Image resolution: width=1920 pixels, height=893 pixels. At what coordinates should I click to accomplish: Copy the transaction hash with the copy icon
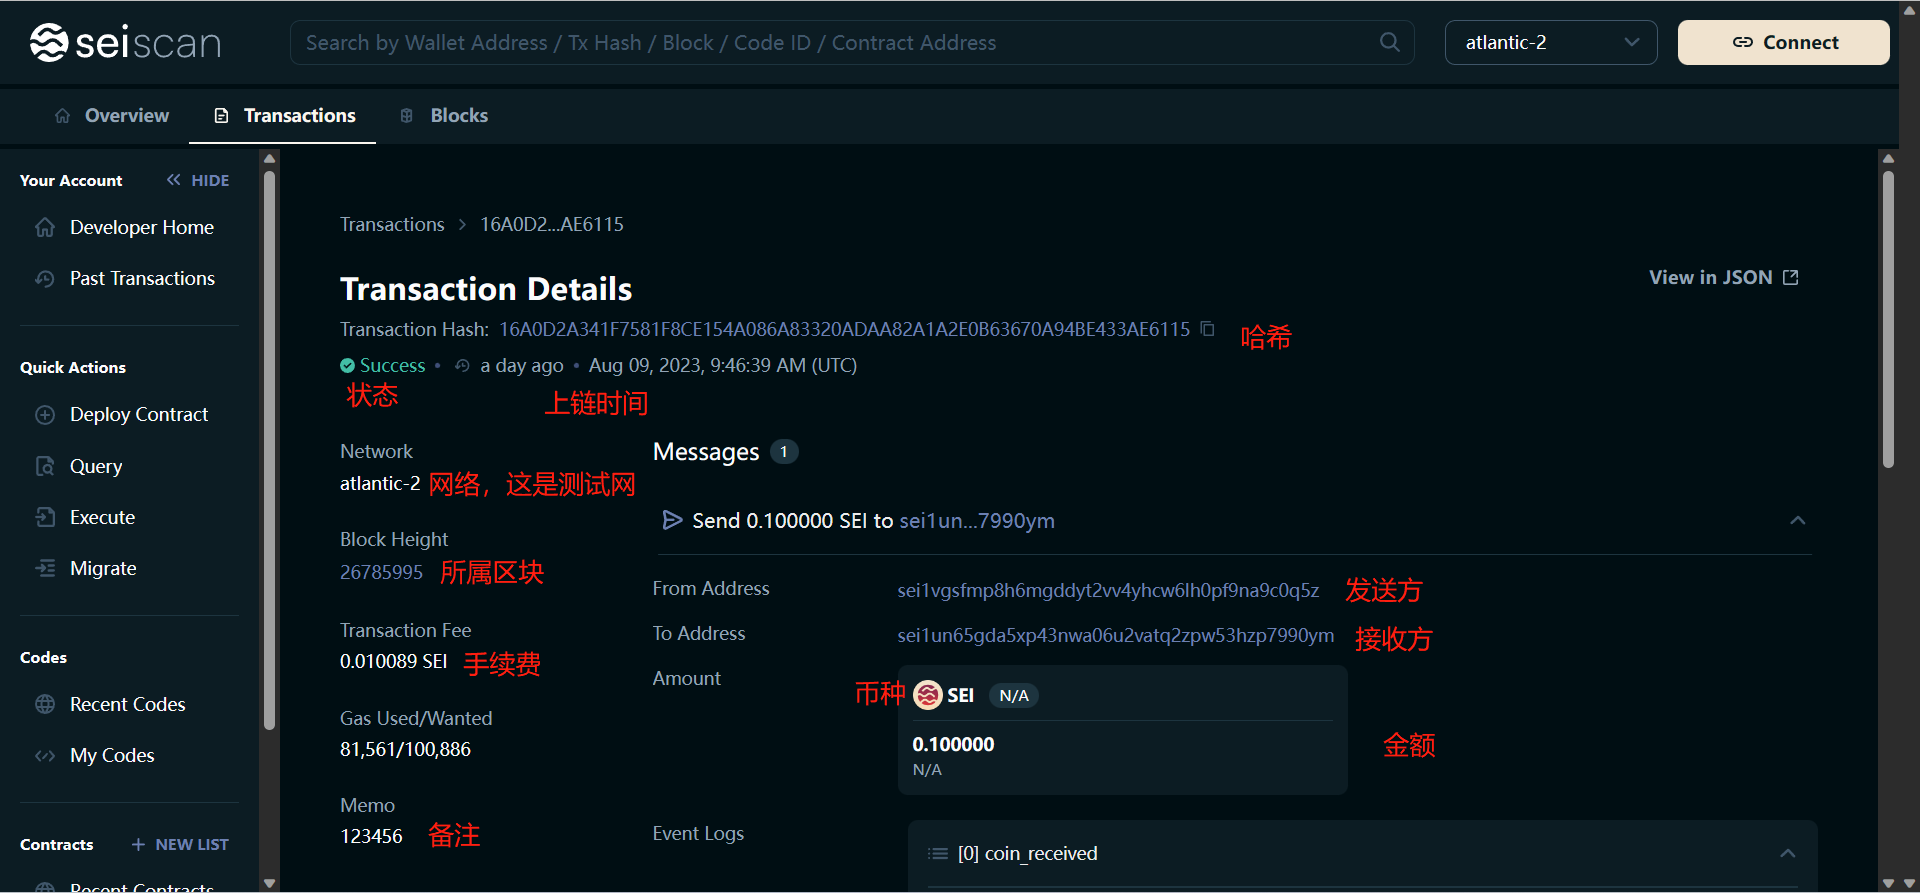point(1207,328)
